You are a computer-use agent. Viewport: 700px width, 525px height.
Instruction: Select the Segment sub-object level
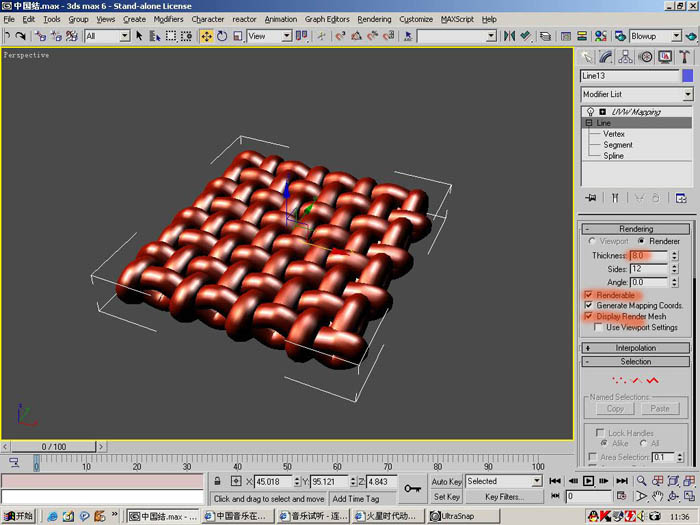618,145
